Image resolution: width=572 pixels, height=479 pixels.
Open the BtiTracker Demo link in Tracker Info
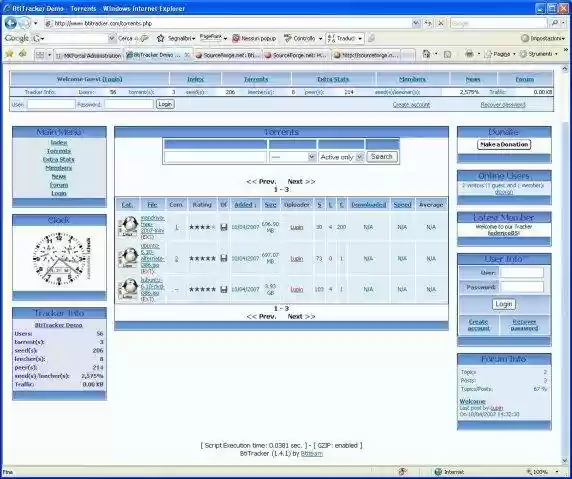point(59,325)
